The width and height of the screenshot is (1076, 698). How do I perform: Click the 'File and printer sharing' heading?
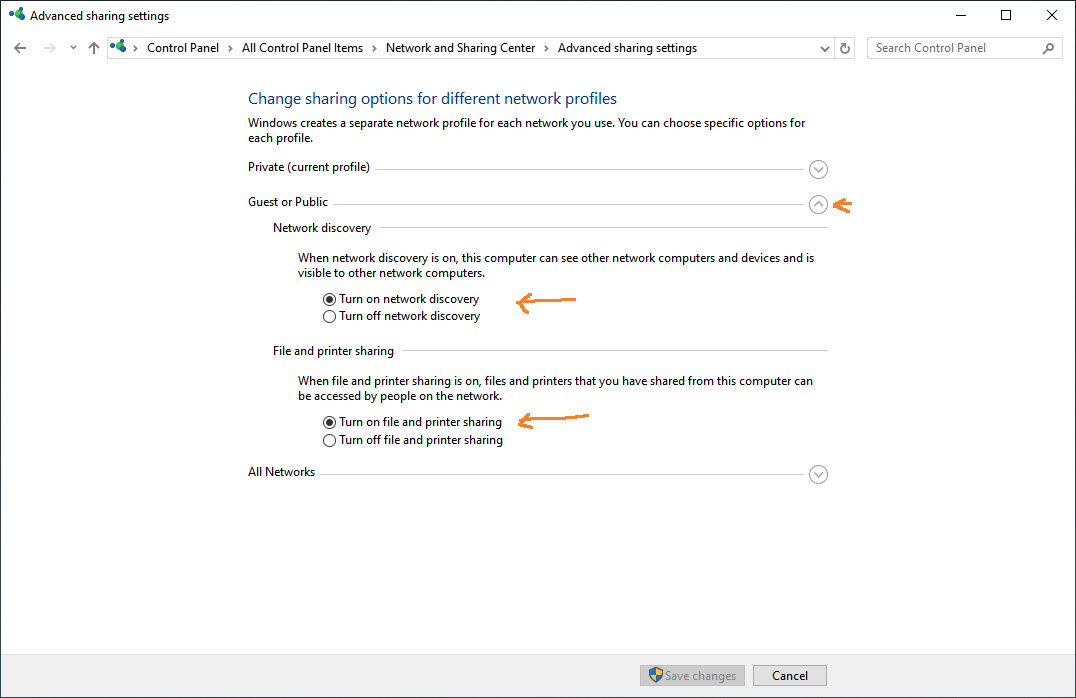(334, 351)
